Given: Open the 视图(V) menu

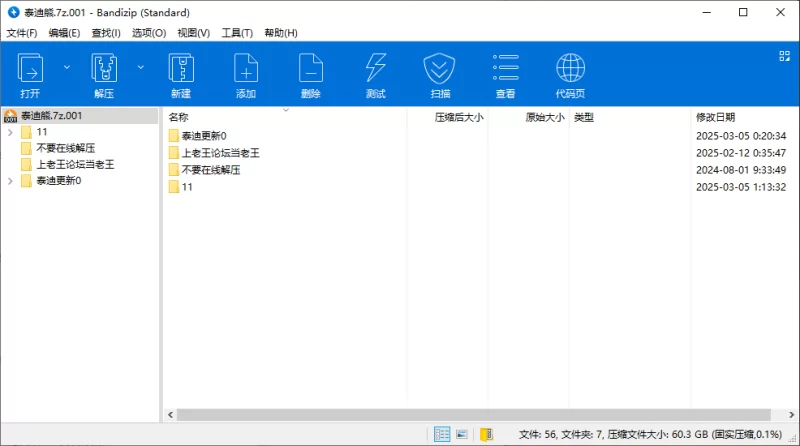Looking at the screenshot, I should (193, 33).
